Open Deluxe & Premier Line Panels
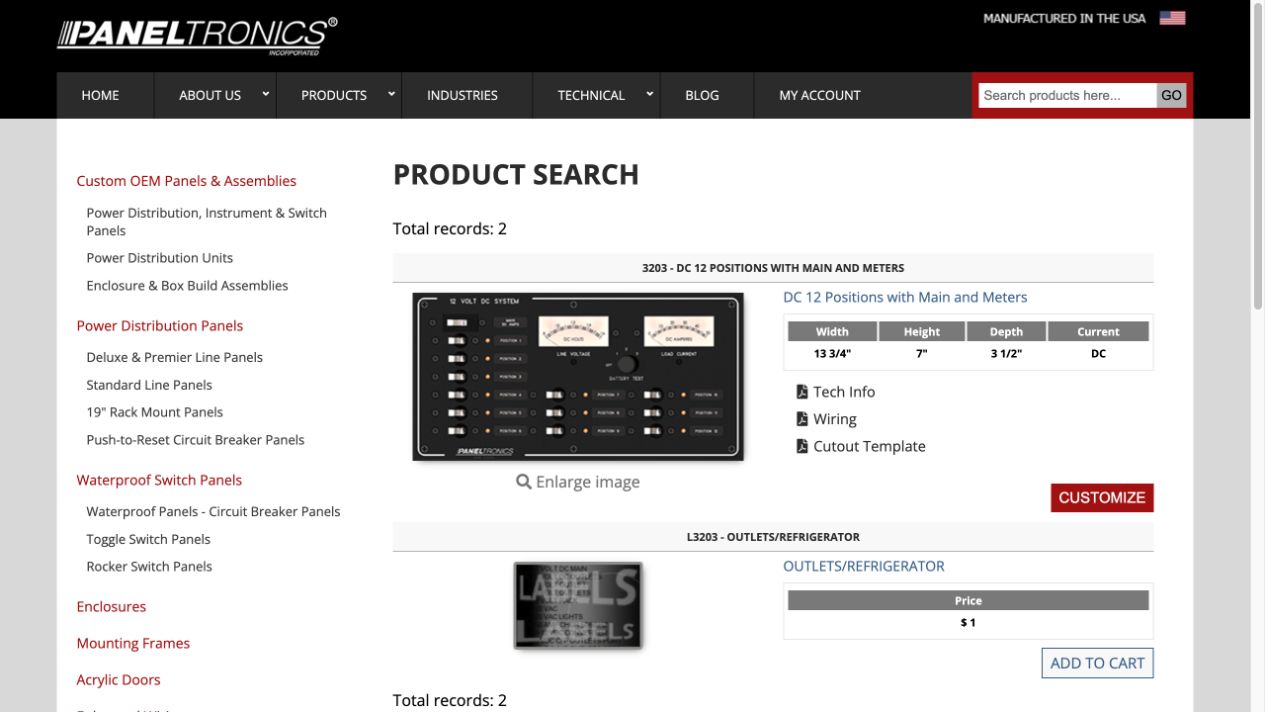1265x712 pixels. coord(175,357)
